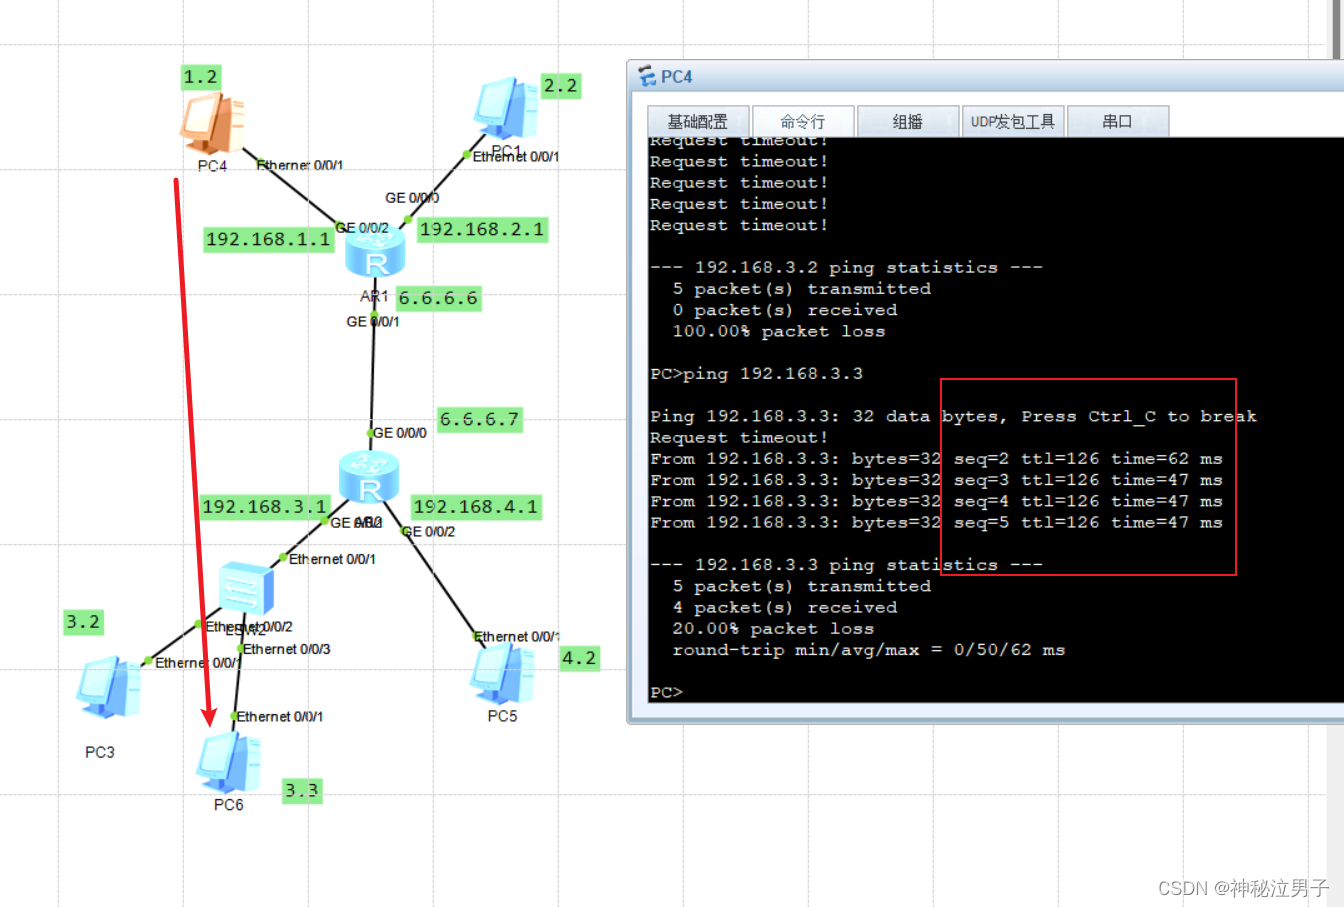
Task: Open the UDP发包工具 tab
Action: pos(1012,122)
